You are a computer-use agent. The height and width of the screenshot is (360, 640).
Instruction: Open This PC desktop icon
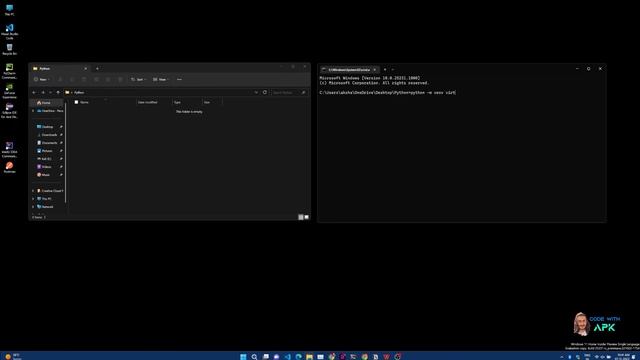9,10
